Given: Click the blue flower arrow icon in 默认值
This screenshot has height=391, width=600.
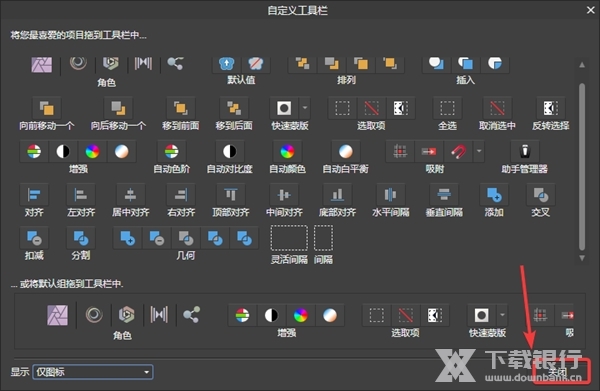Looking at the screenshot, I should click(227, 64).
